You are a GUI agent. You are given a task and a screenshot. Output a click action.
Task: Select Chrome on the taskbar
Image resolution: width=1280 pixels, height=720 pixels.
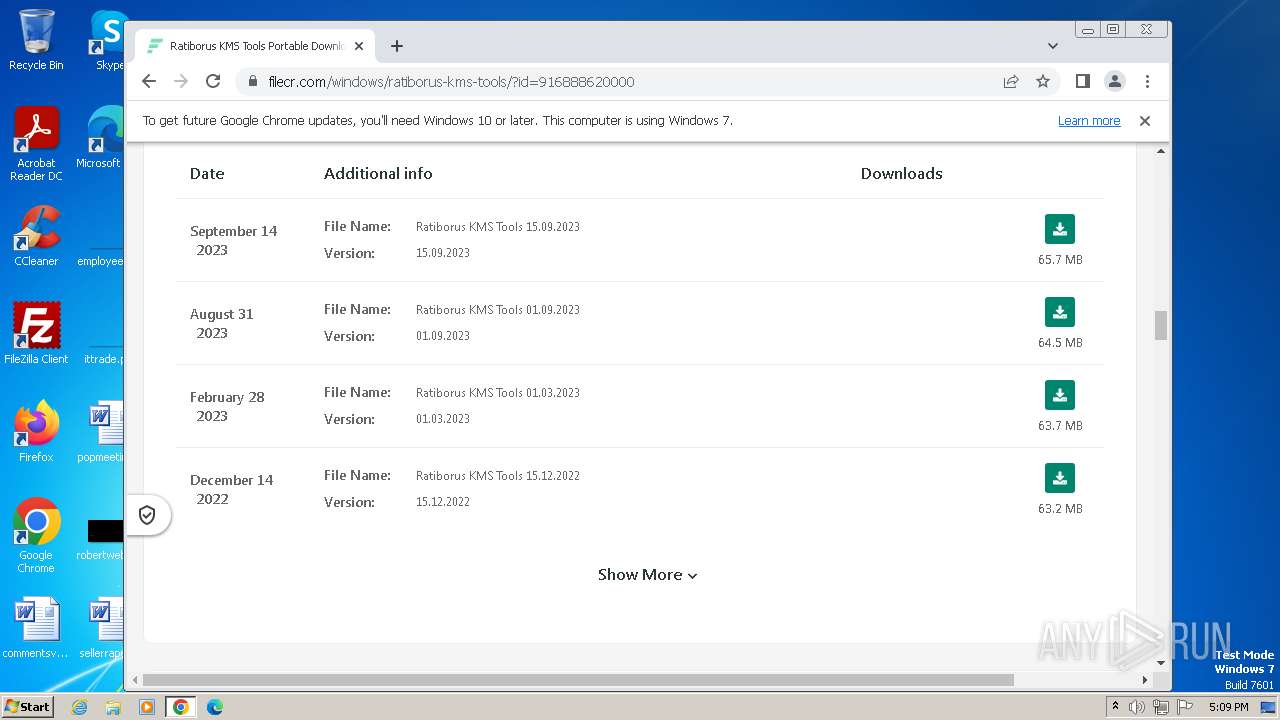tap(181, 707)
